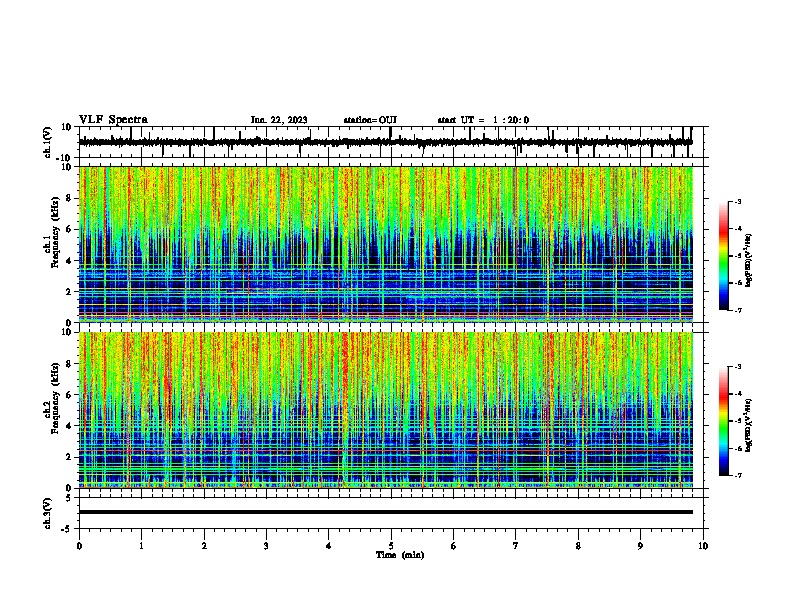Click the ch.1(V) voltage waveform trace
792x612 pixels.
point(385,142)
